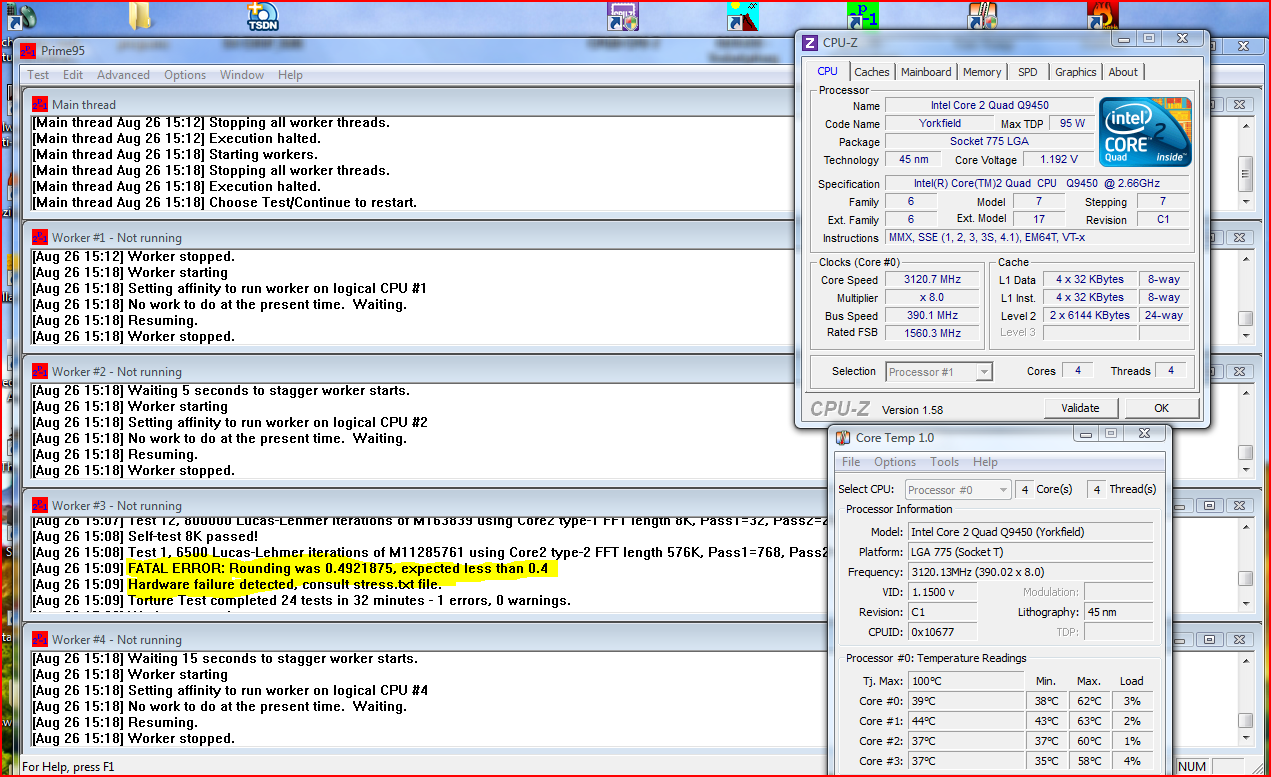Select the CPU tab in CPU-Z
Viewport: 1271px width, 777px height.
tap(828, 71)
